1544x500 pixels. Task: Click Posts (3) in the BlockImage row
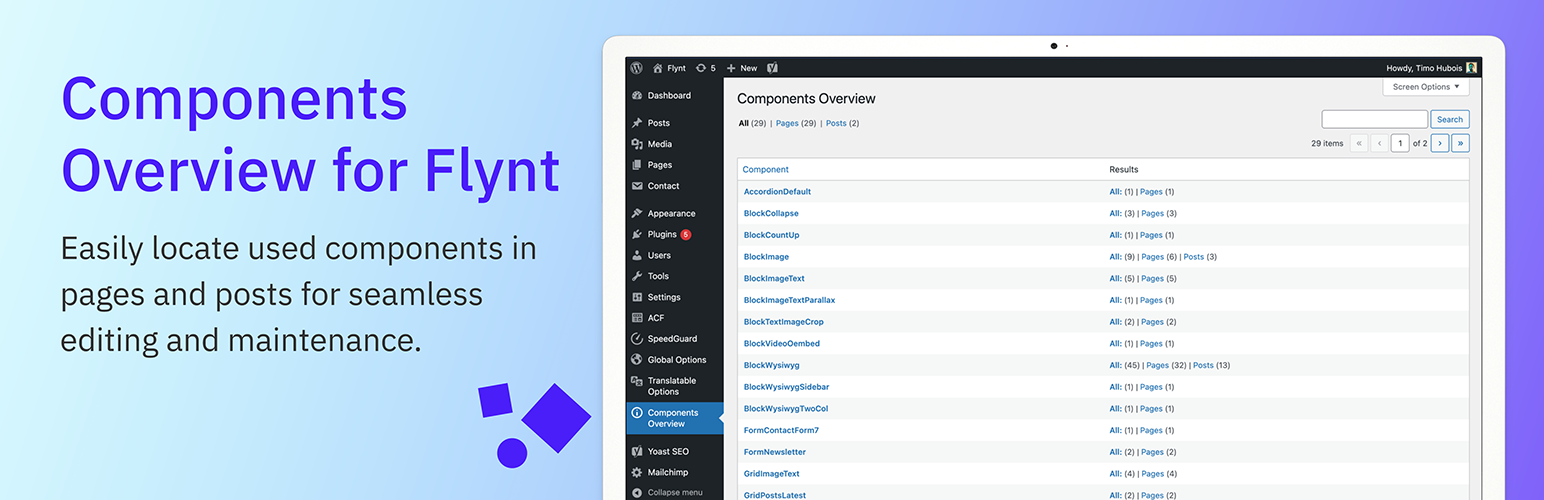[x=1200, y=257]
